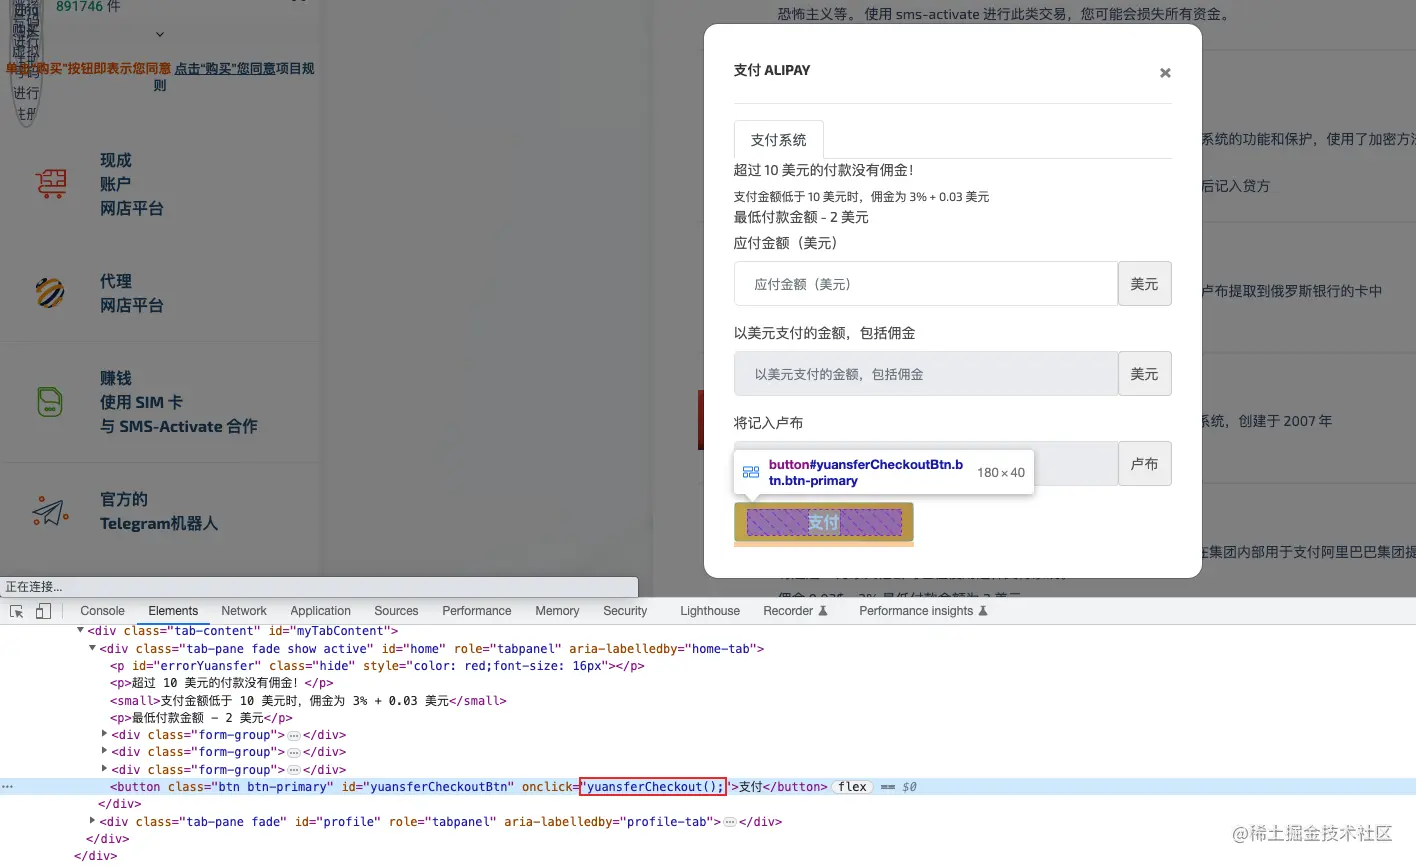Click the 最低付款金额 - 2 美元 text in dialog
1416x867 pixels.
point(801,217)
